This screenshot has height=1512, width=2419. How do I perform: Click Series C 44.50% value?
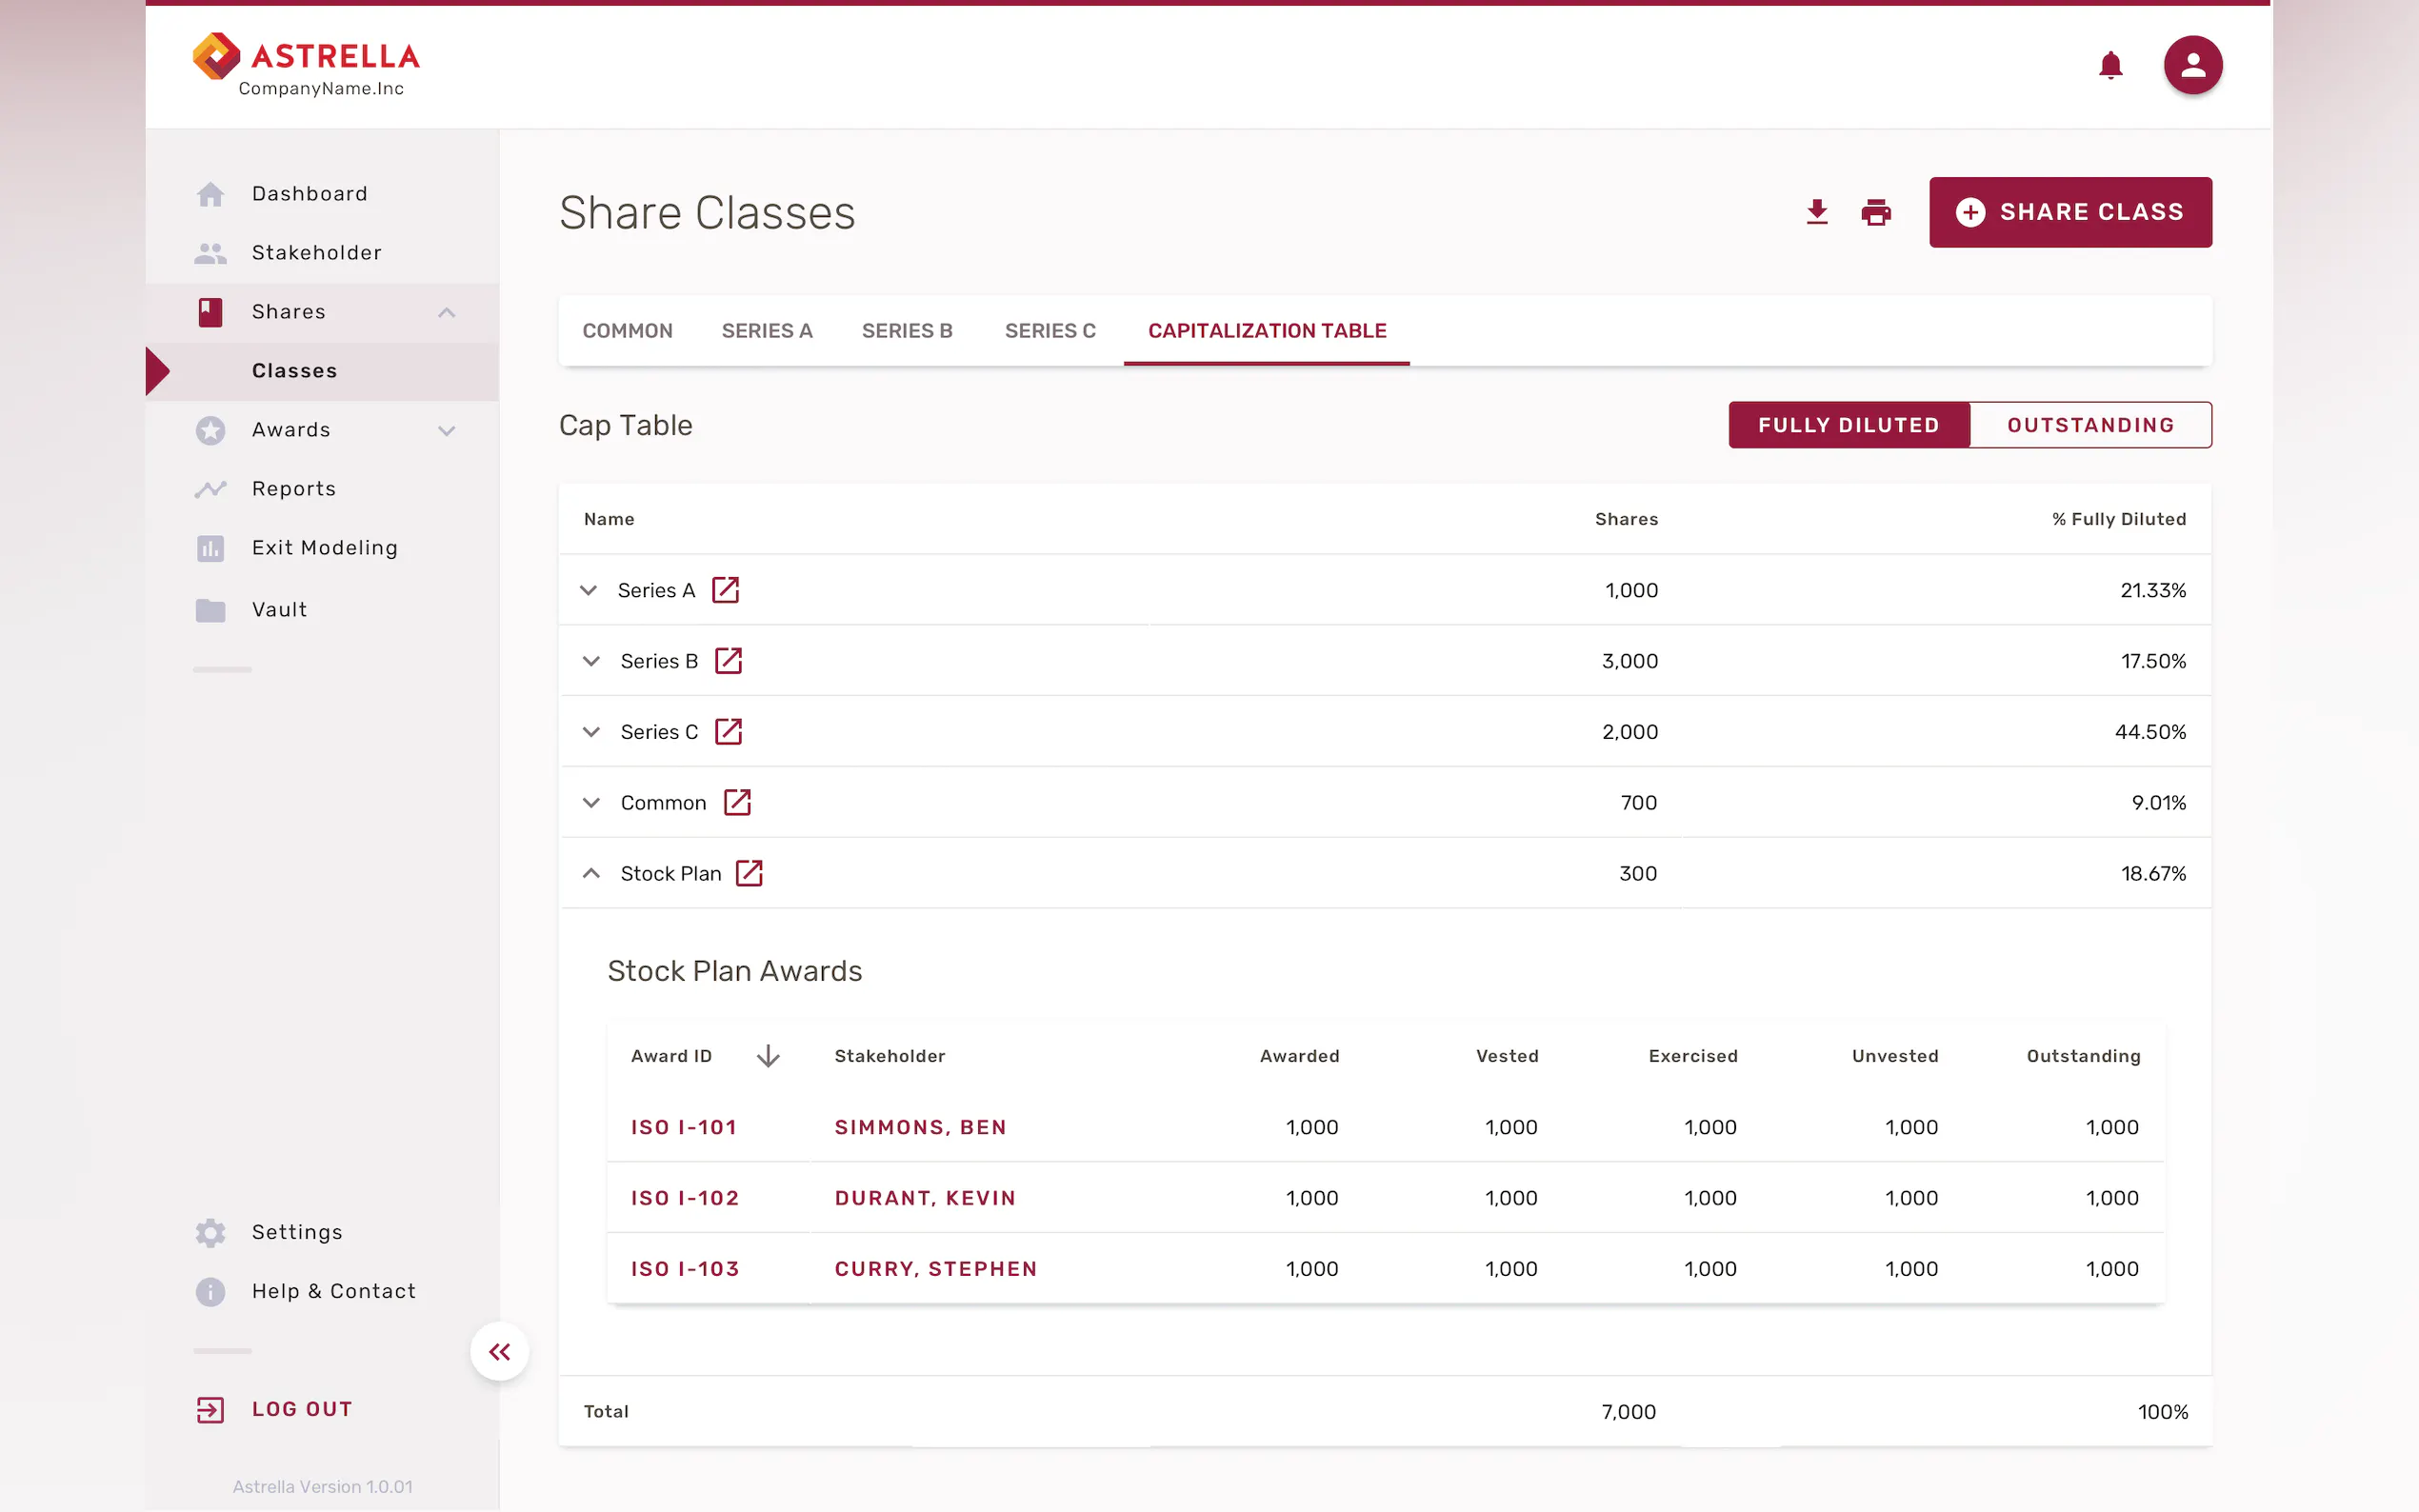2150,732
